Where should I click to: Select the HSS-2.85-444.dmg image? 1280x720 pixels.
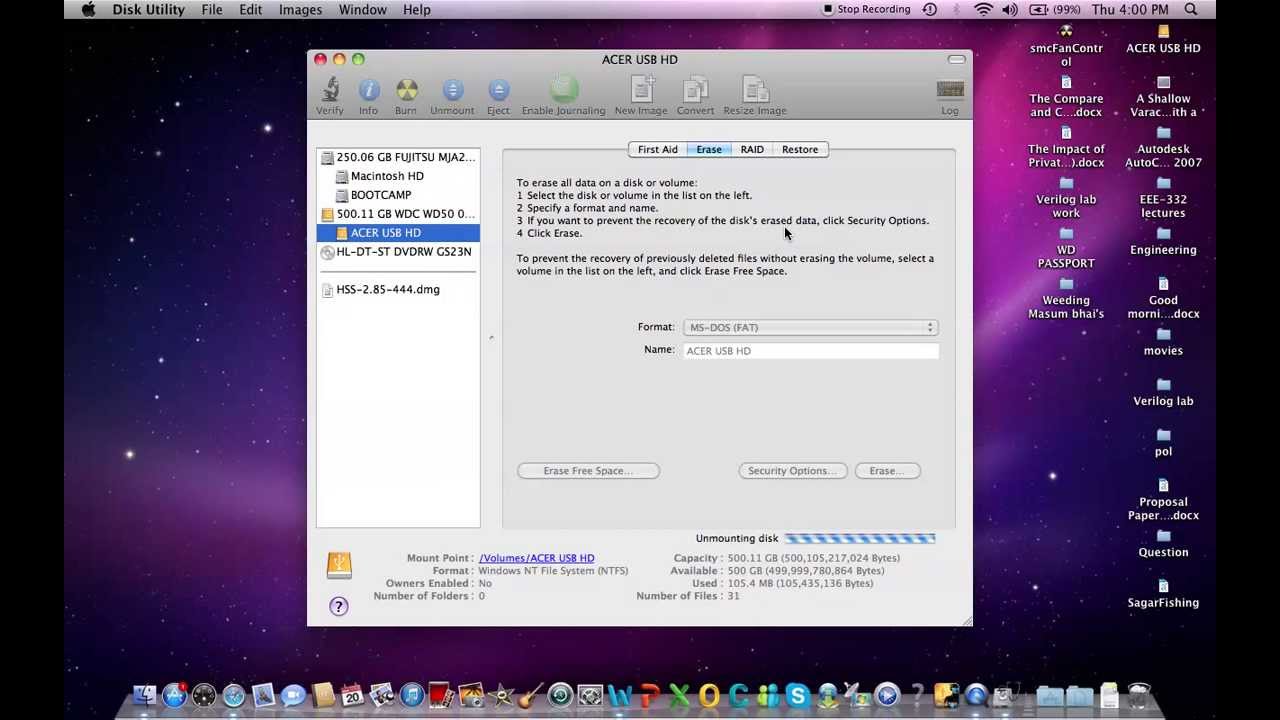[398, 289]
